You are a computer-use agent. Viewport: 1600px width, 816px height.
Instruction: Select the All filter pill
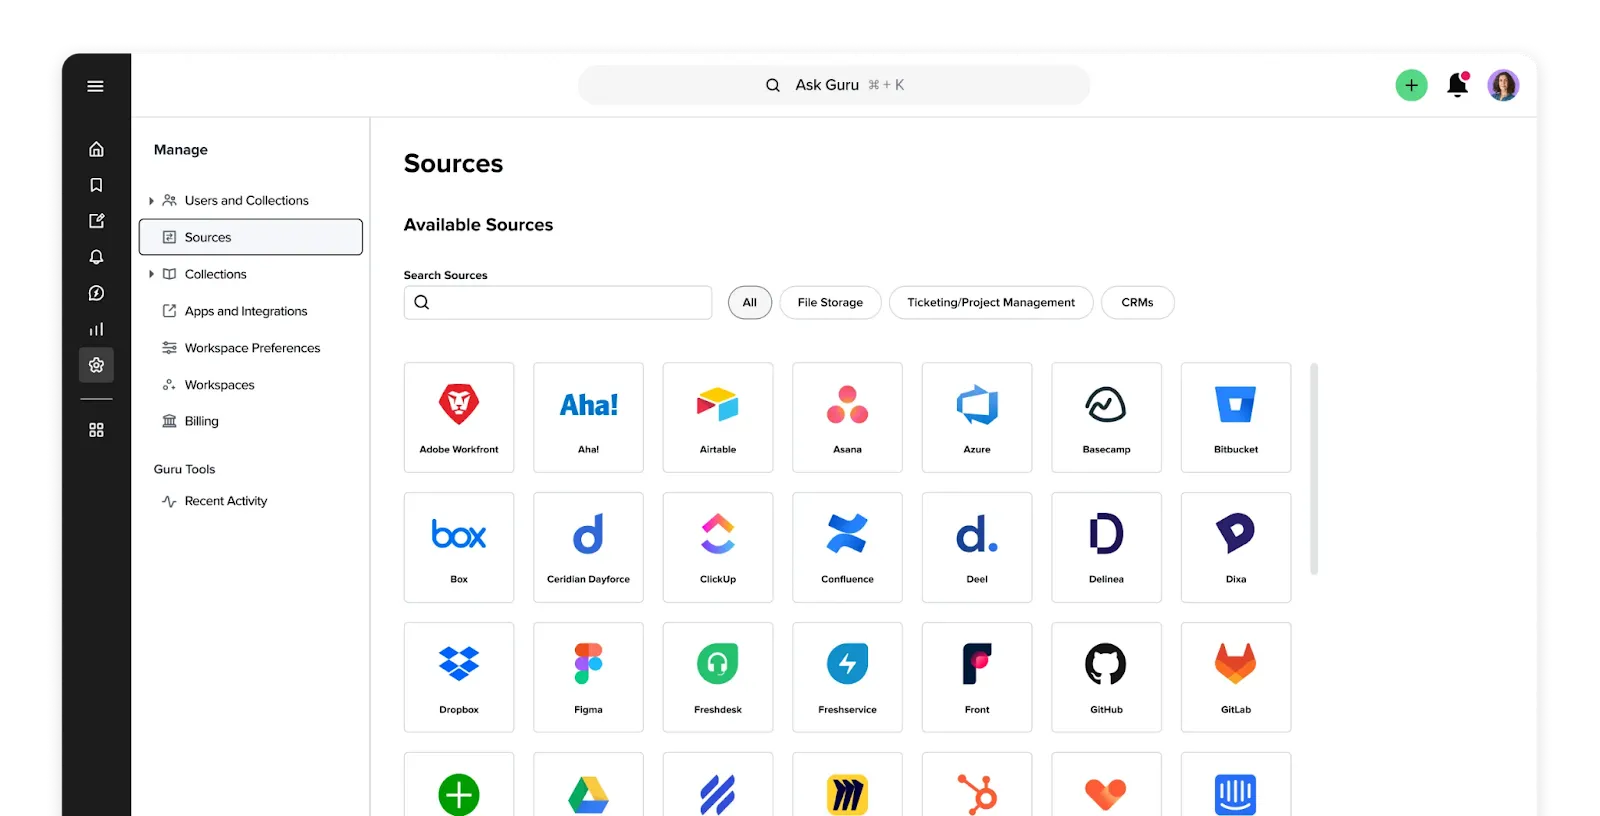(x=750, y=302)
